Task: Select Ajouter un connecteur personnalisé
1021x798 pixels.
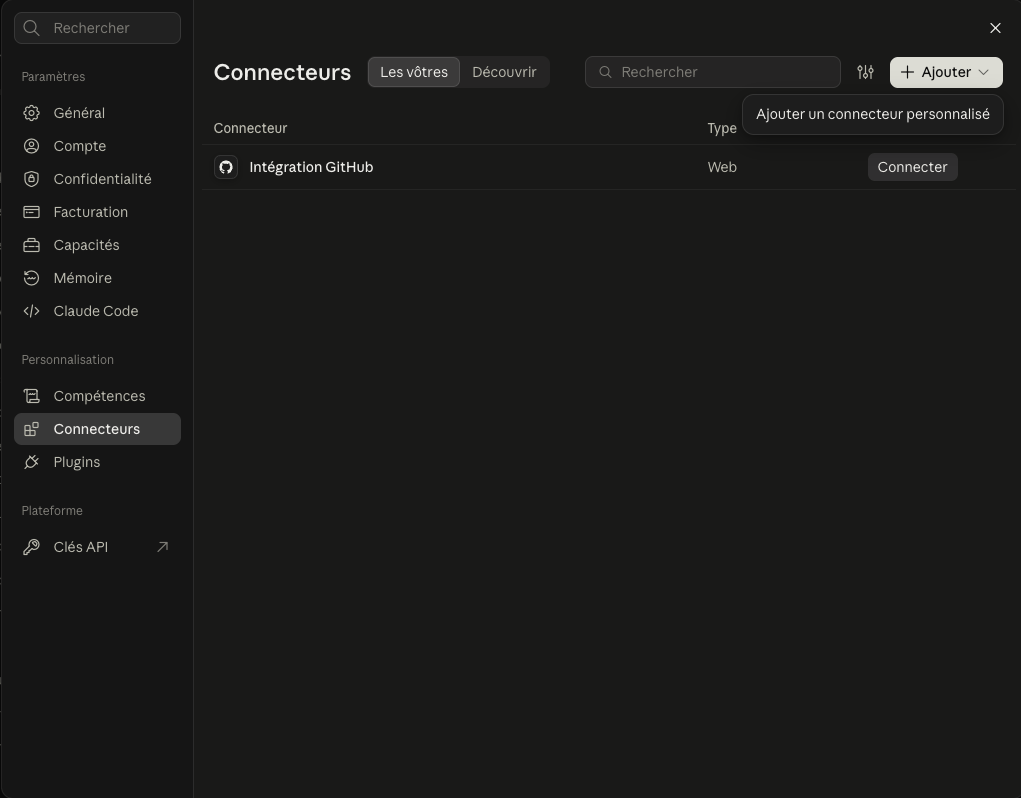Action: pyautogui.click(x=873, y=115)
